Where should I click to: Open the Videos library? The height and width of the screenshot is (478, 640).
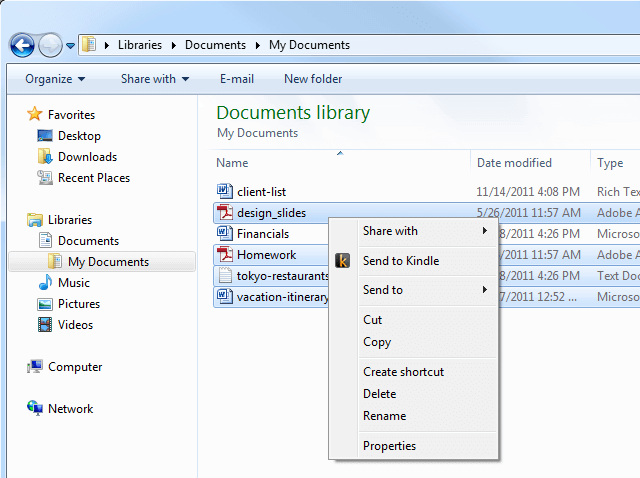[x=76, y=325]
